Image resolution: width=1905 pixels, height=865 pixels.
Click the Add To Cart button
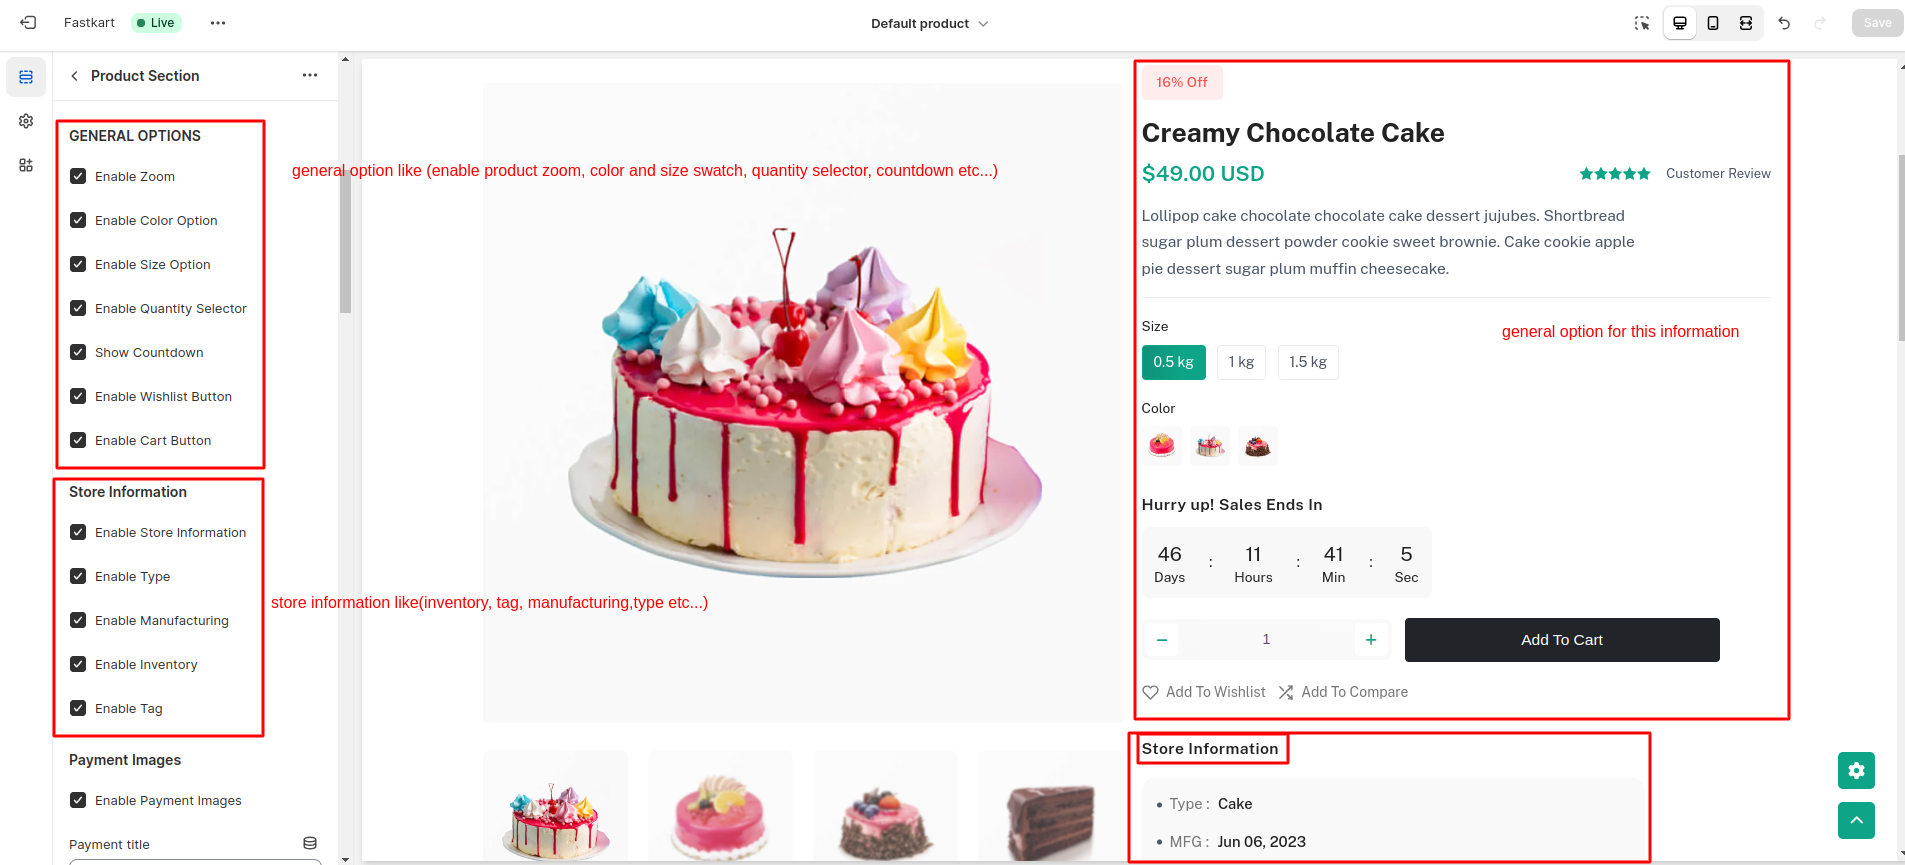click(x=1562, y=639)
